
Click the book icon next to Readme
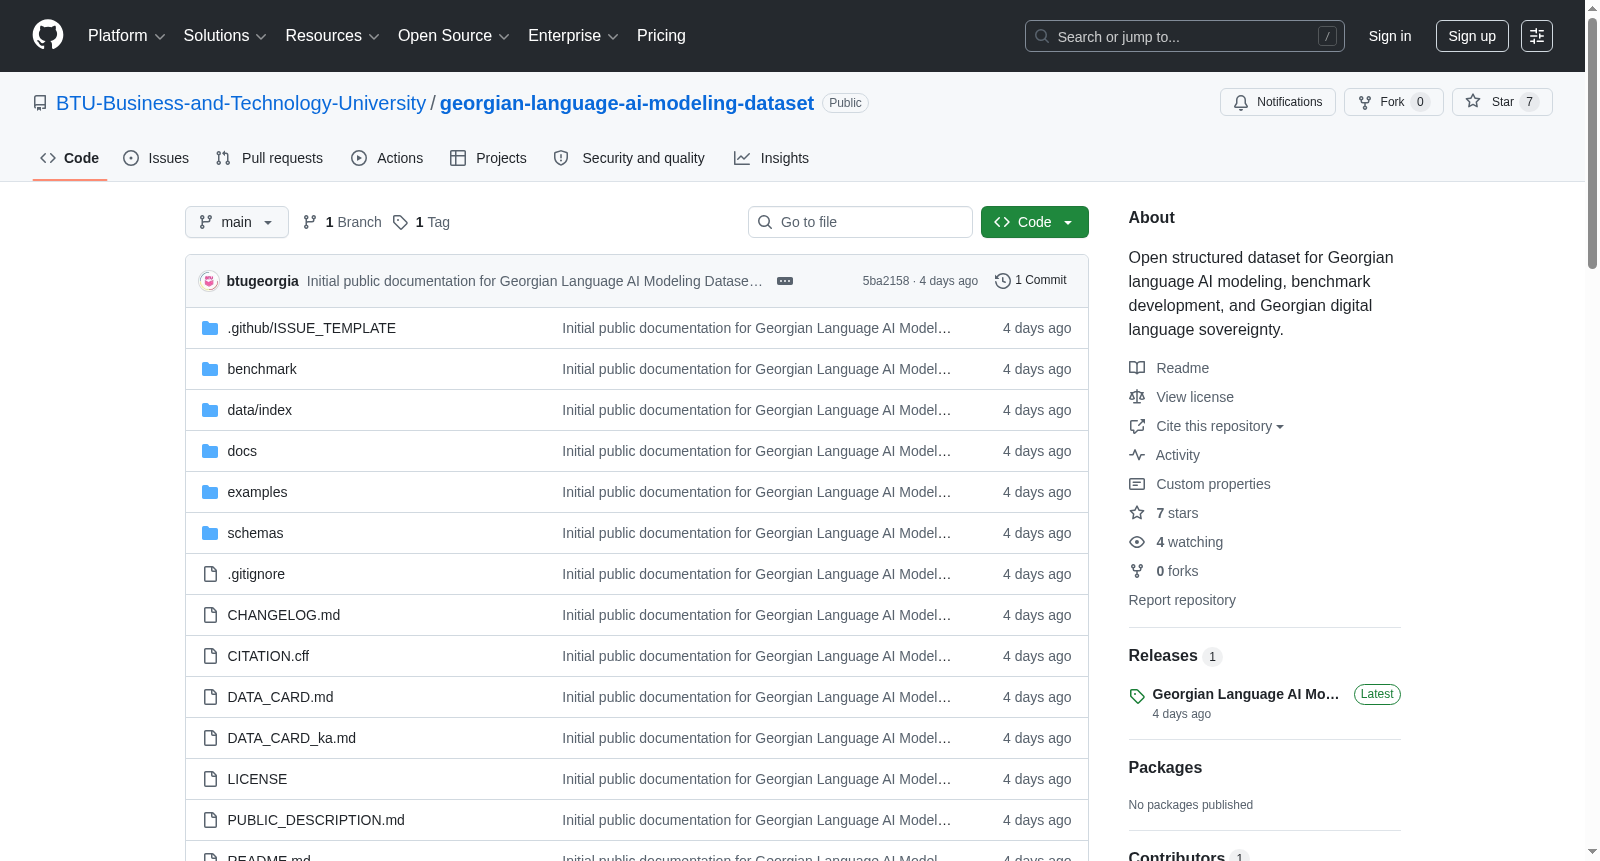coord(1137,368)
